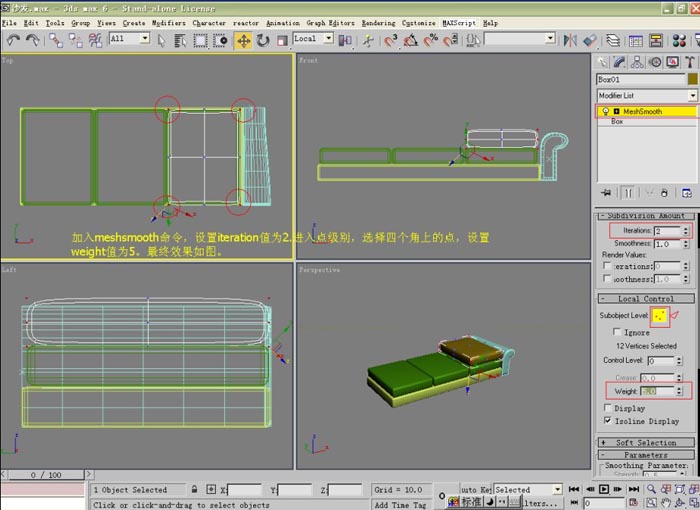Toggle the Spinner Snap icon

pyautogui.click(x=450, y=41)
